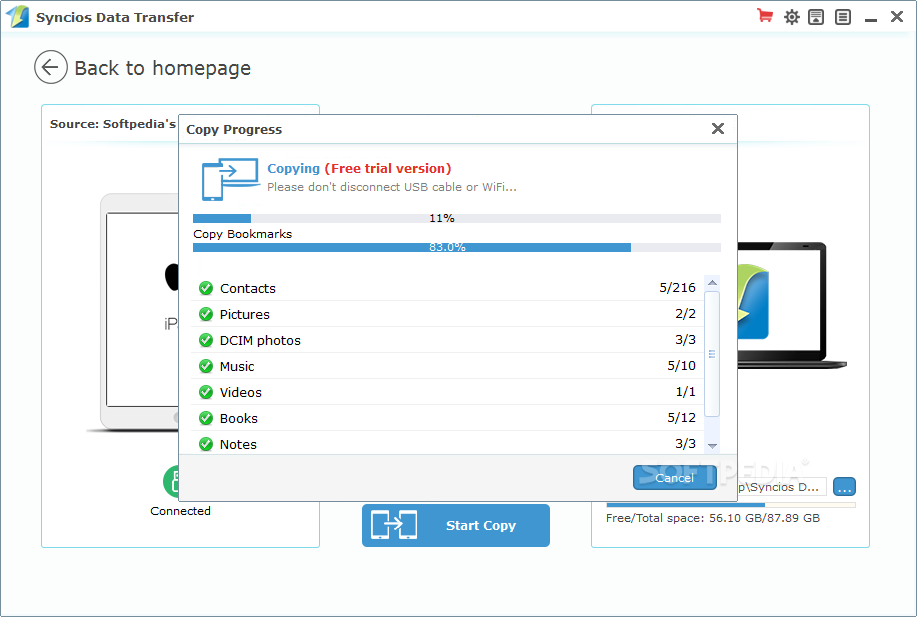Click the backup path field ending in Syncios D...
The image size is (917, 617).
[x=781, y=487]
